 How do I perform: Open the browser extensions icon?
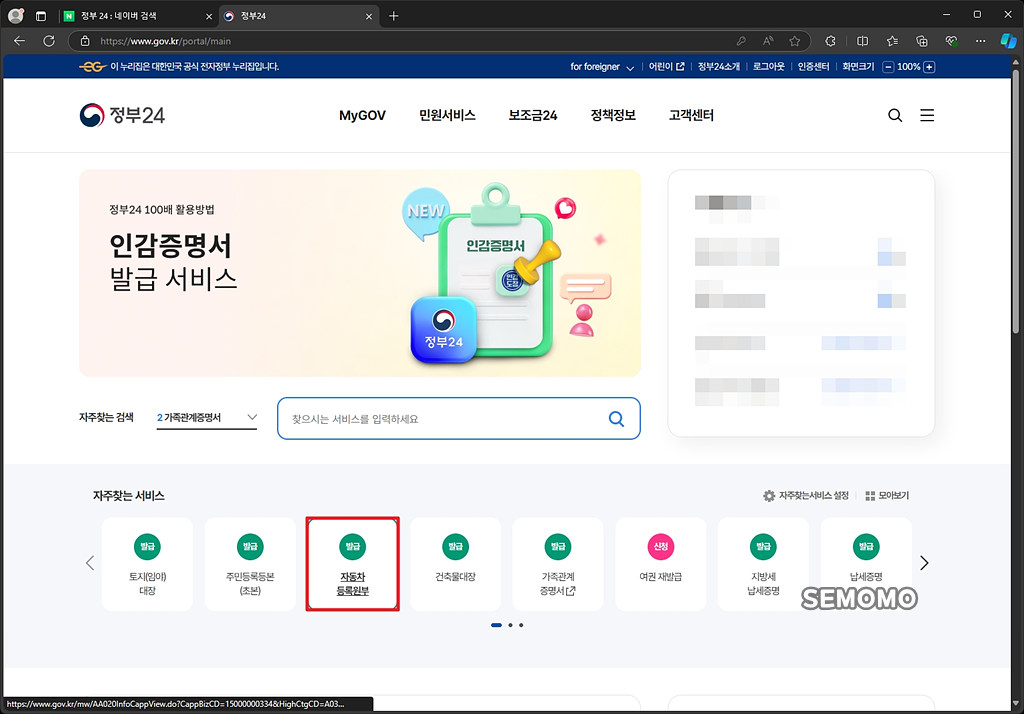tap(830, 41)
